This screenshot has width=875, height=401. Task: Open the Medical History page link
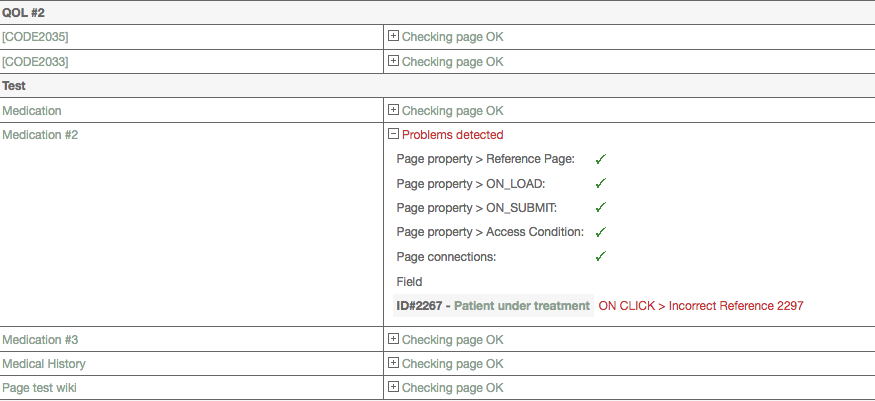tap(43, 364)
